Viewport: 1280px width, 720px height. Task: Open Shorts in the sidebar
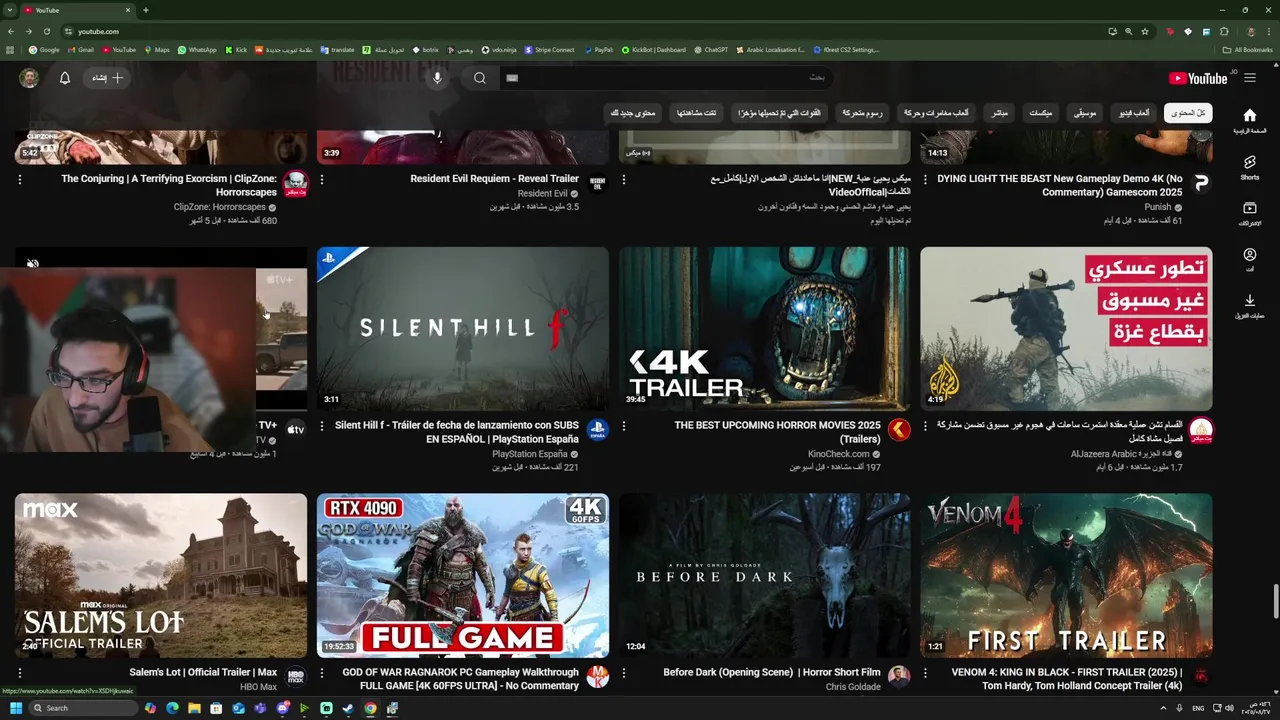coord(1250,167)
